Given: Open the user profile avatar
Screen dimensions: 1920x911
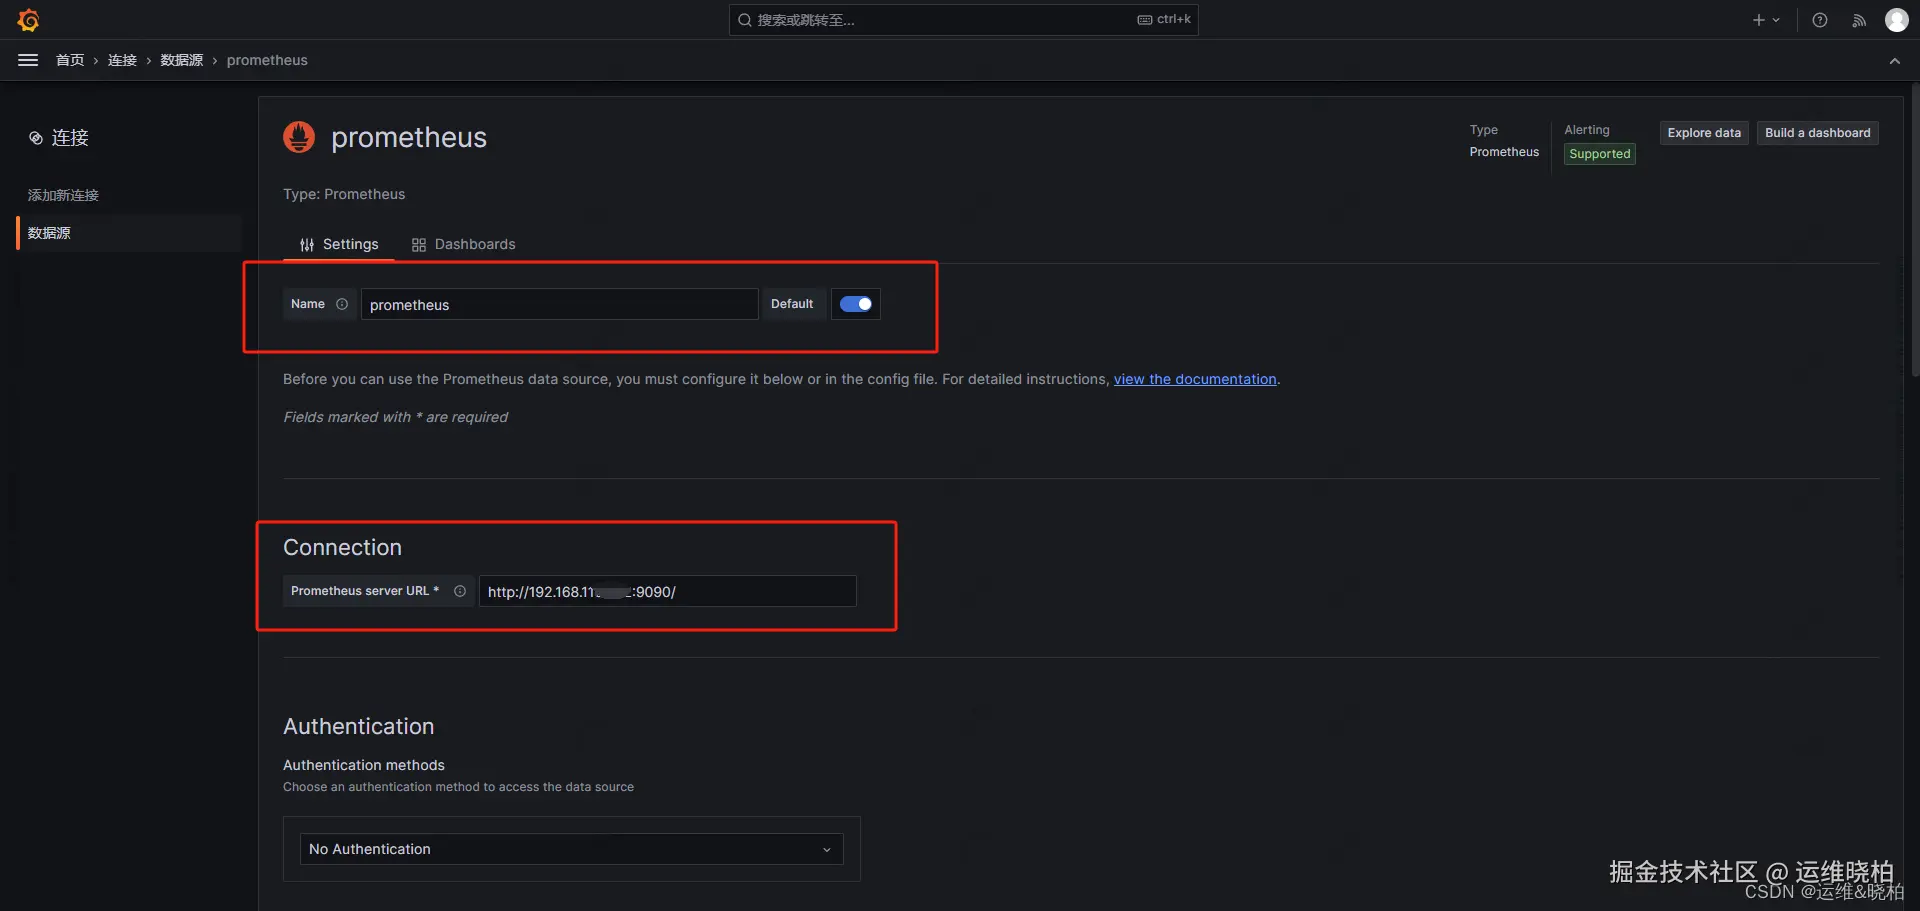Looking at the screenshot, I should (1897, 20).
